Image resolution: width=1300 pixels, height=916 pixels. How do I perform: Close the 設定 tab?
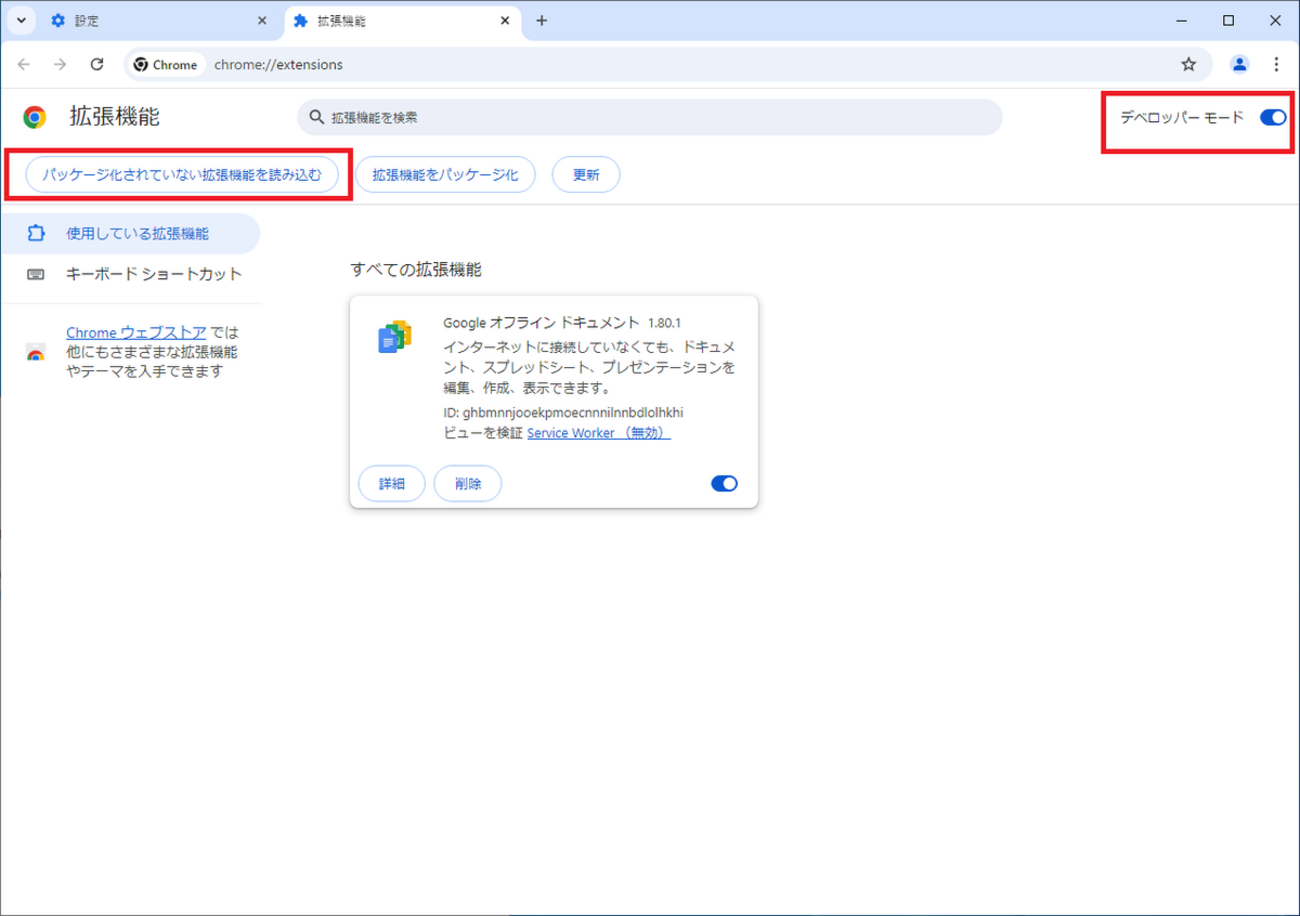tap(262, 21)
